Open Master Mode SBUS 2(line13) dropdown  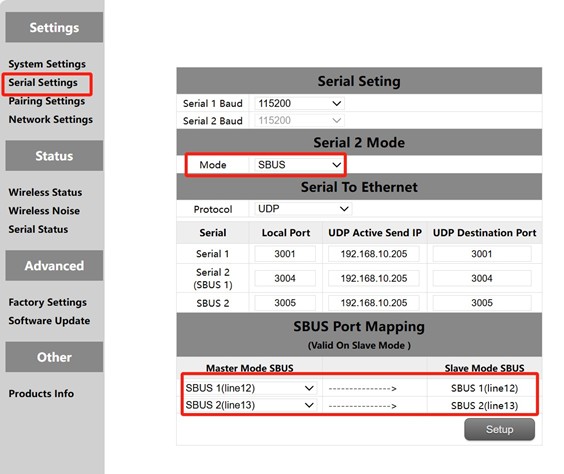(250, 405)
